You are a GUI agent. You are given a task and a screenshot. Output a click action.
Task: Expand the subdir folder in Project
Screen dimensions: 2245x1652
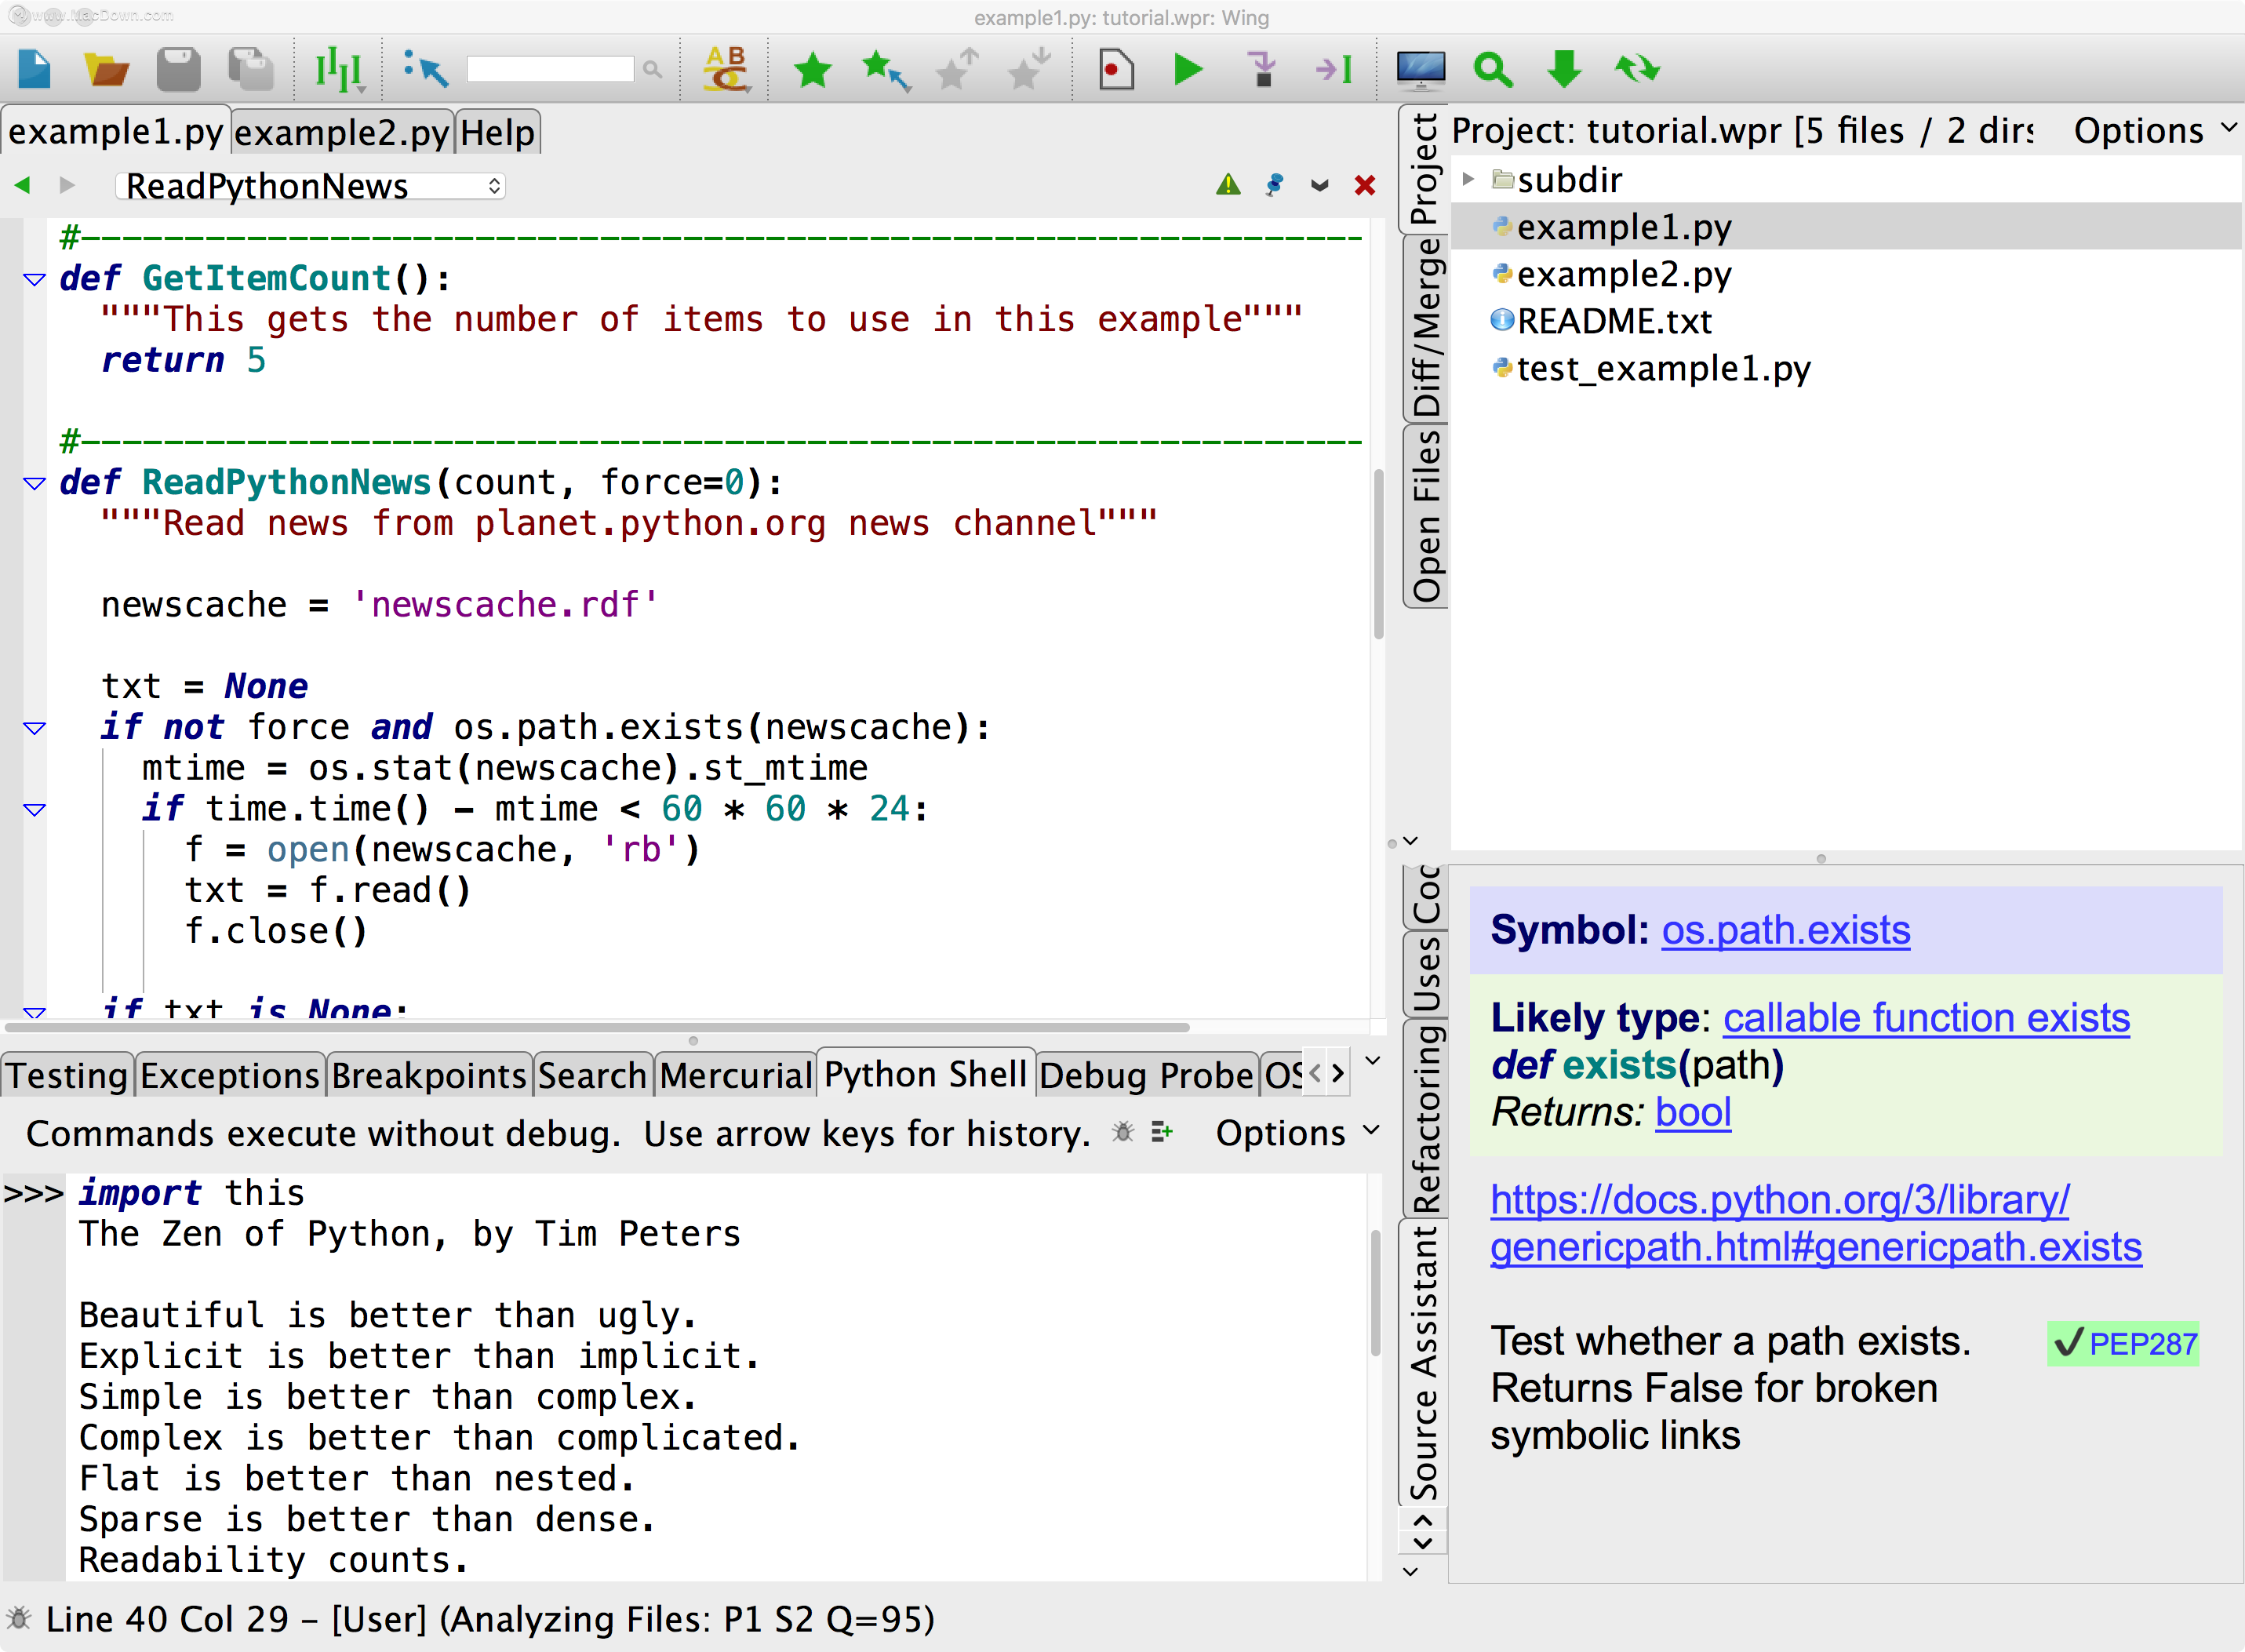[x=1468, y=179]
